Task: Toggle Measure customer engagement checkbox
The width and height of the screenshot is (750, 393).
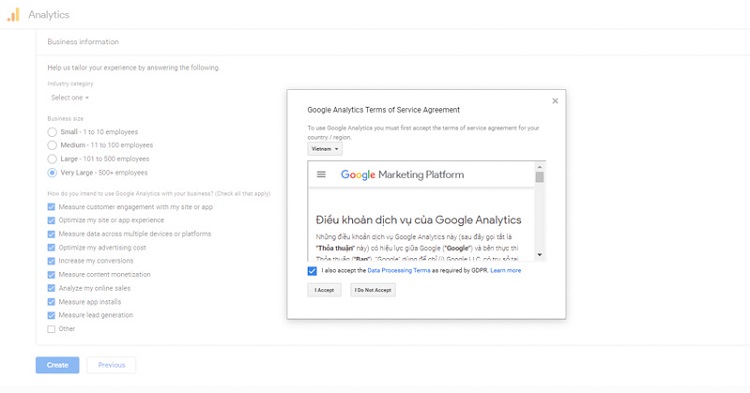Action: (51, 207)
